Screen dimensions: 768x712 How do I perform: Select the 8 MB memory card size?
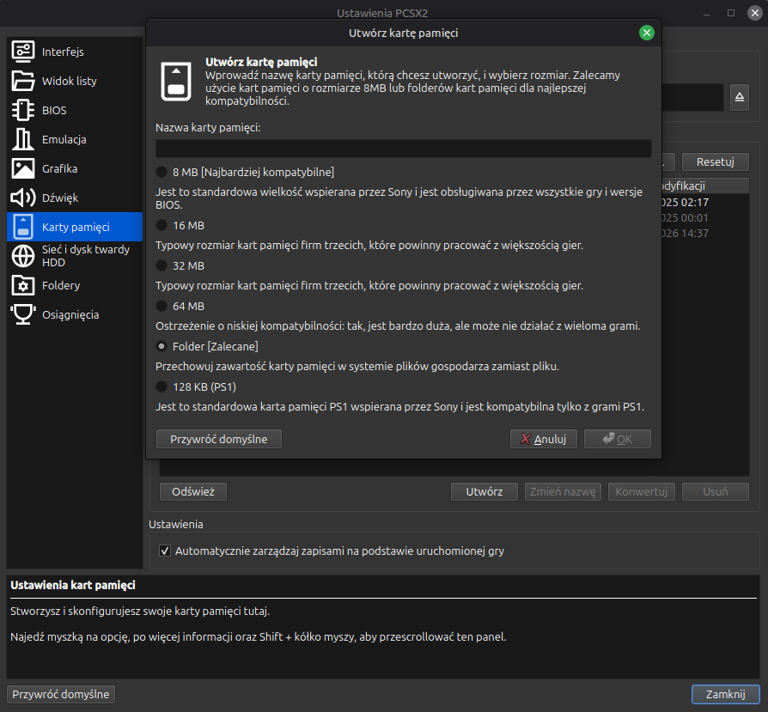tap(162, 172)
